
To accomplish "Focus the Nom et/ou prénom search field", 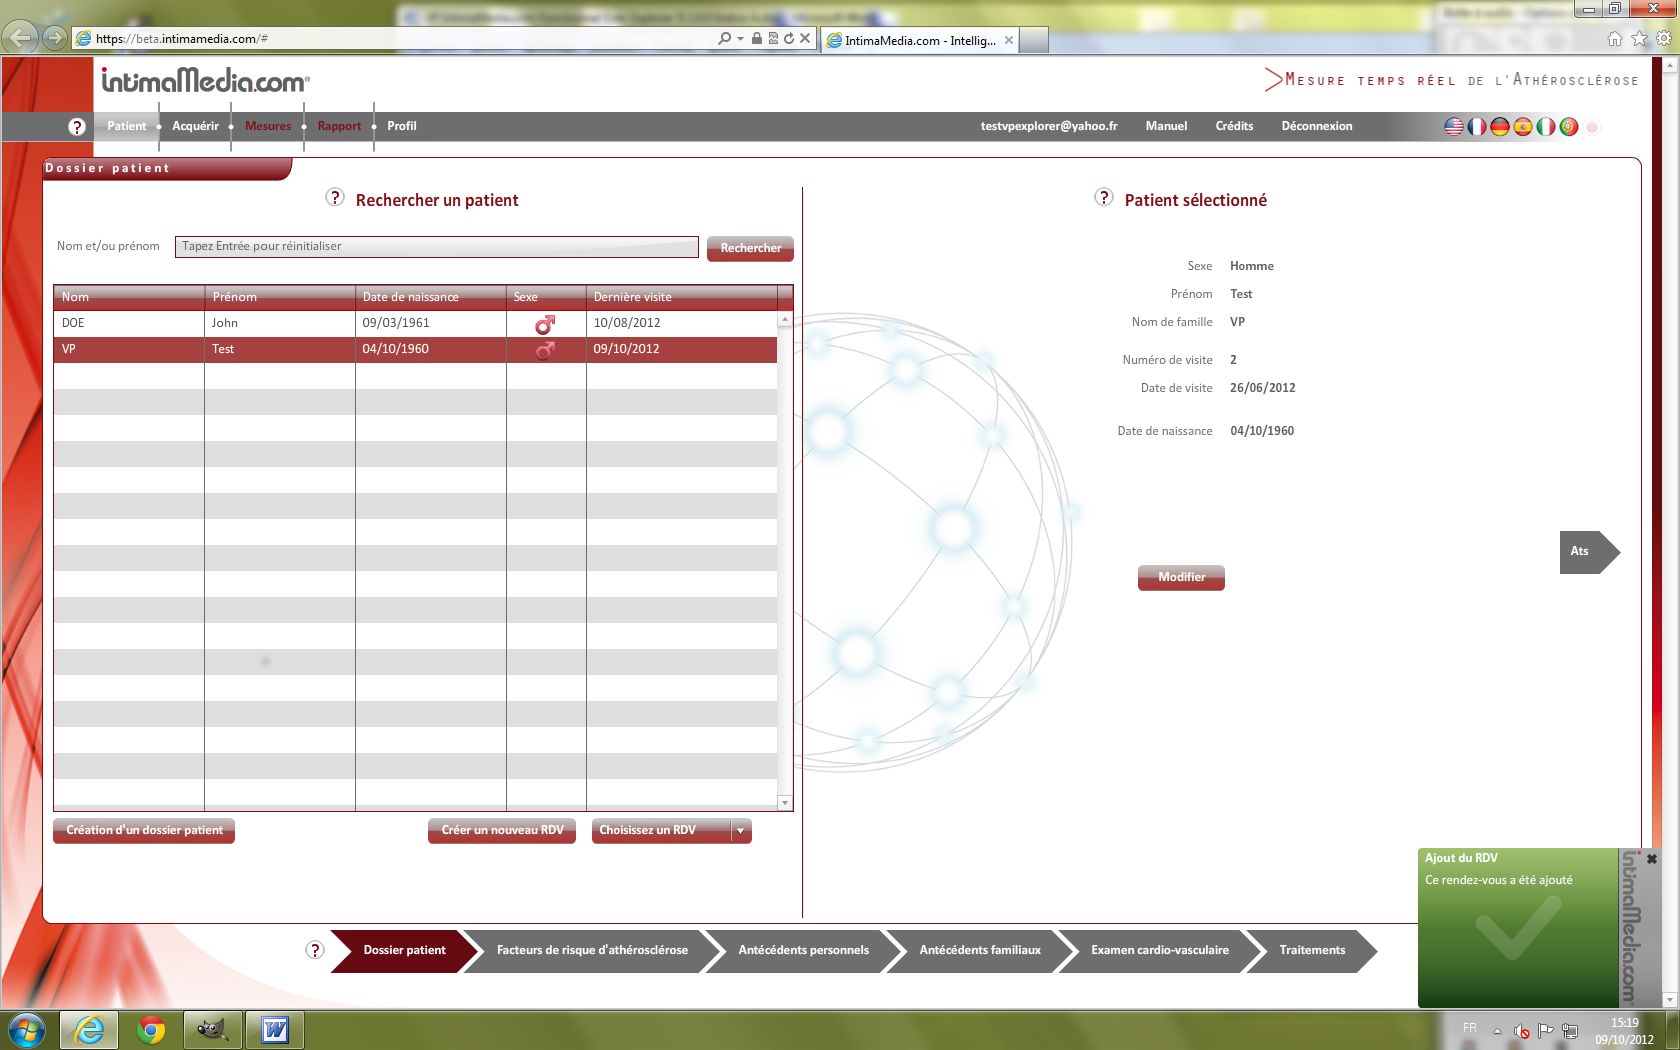I will pos(436,247).
